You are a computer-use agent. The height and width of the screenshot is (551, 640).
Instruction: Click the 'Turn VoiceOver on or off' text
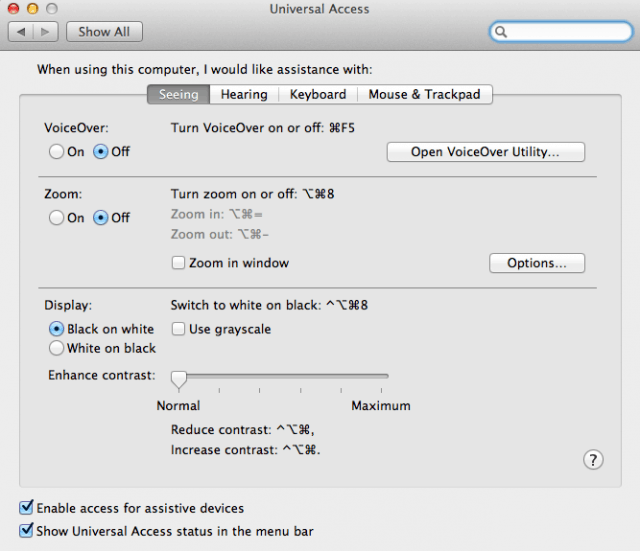(x=263, y=128)
